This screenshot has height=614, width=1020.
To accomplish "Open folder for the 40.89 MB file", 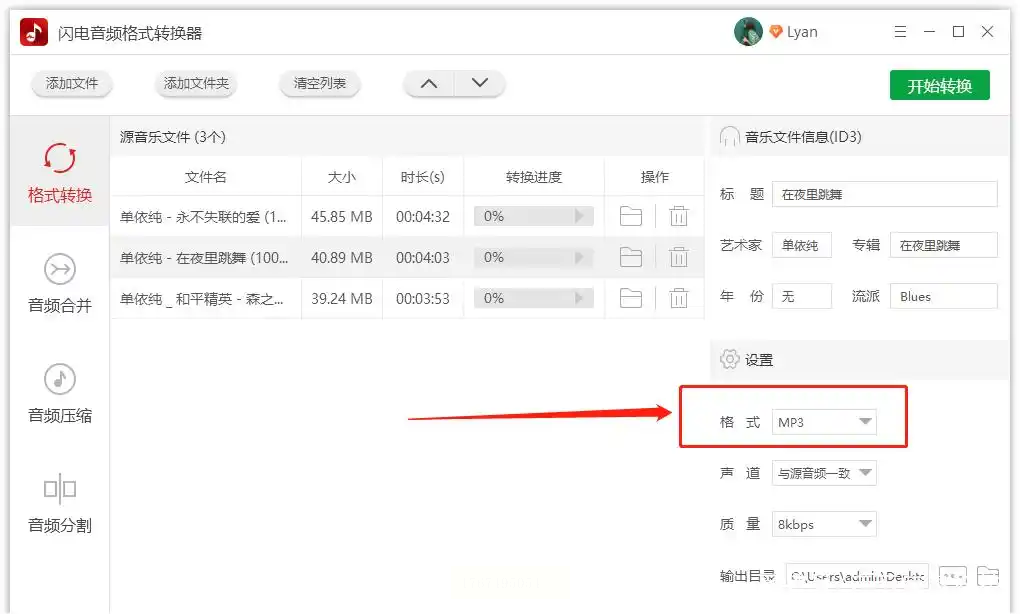I will click(630, 258).
